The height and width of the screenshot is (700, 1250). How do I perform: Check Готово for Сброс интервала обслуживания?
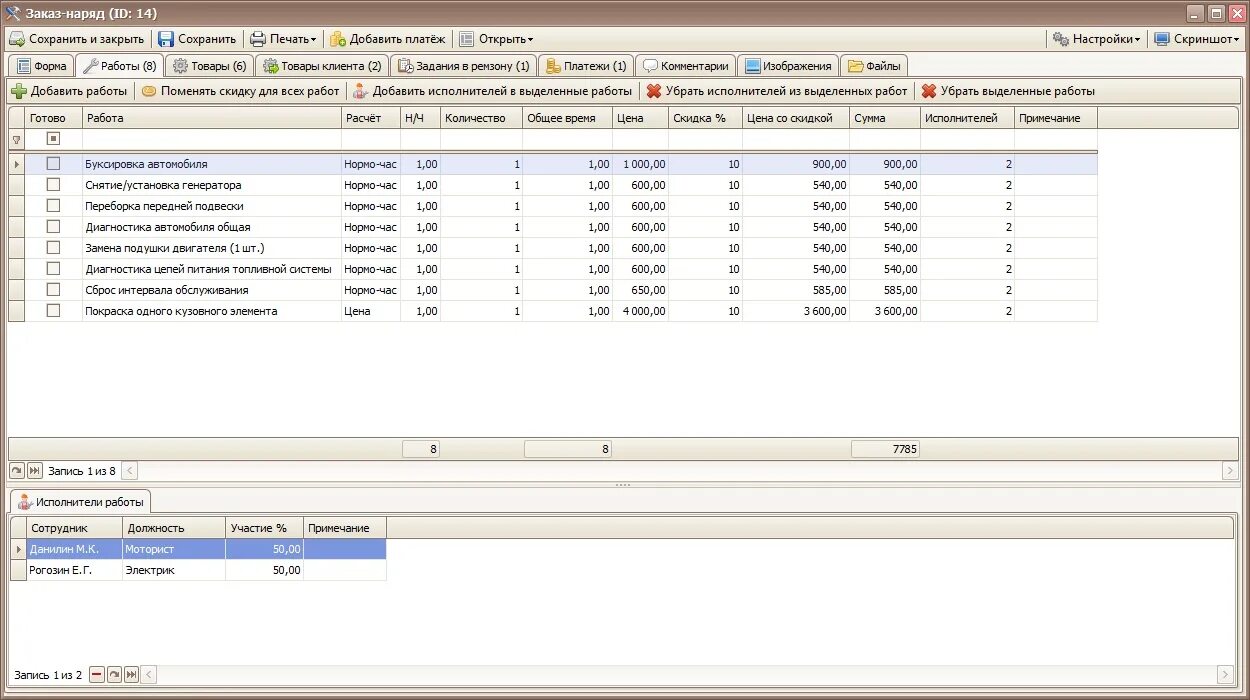(54, 289)
